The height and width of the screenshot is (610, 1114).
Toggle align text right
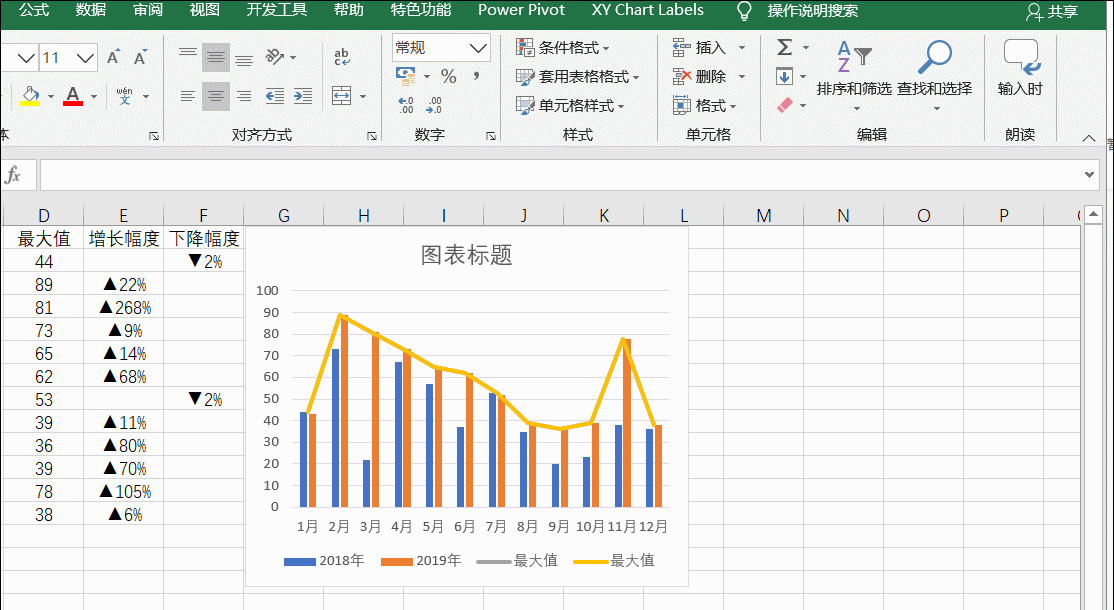click(244, 96)
